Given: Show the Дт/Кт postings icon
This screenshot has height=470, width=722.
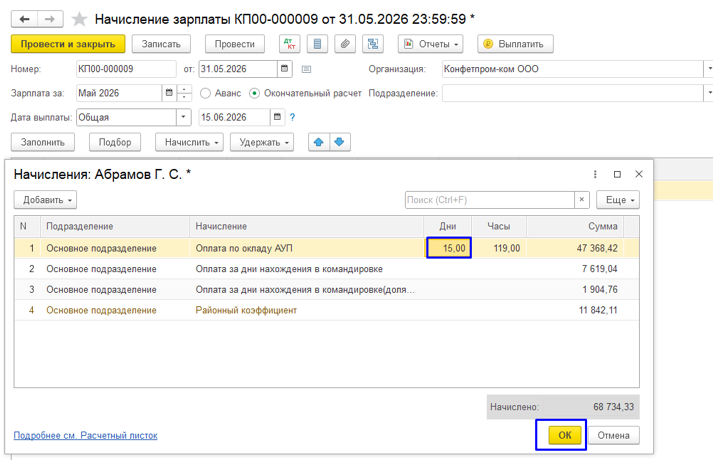Looking at the screenshot, I should pyautogui.click(x=290, y=44).
